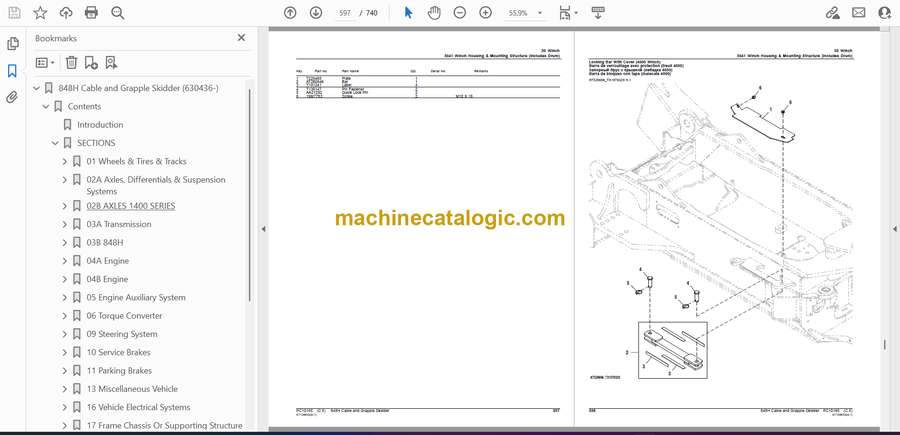This screenshot has height=435, width=900.
Task: Expand the 05 Engine Auxiliary System chevron
Action: (x=65, y=298)
